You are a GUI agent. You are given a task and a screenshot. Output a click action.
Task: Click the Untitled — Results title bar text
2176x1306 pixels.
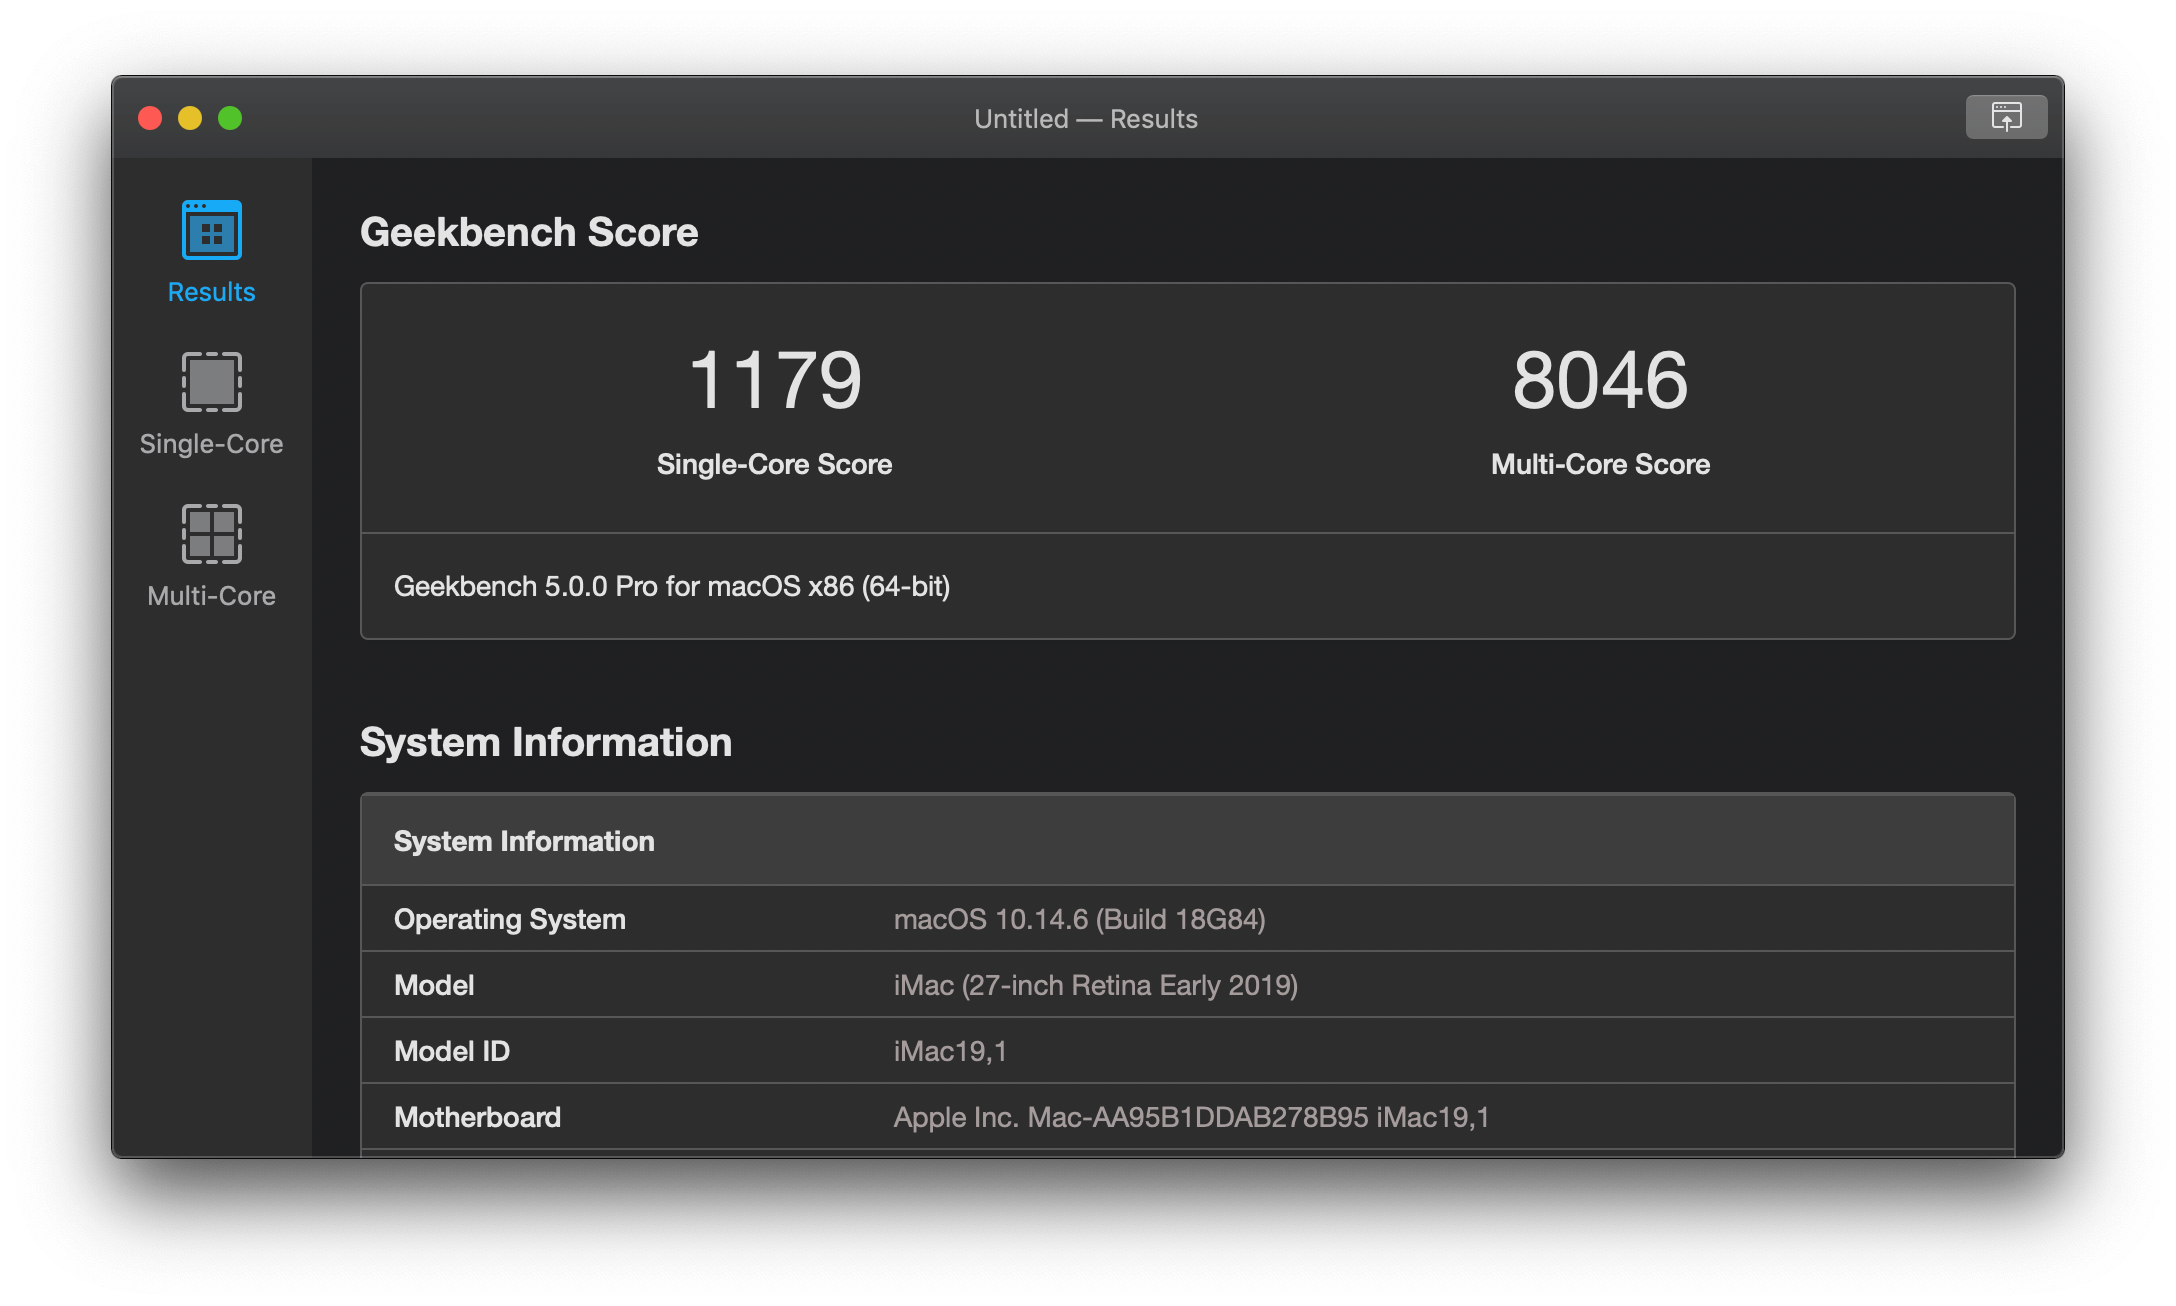(1087, 118)
